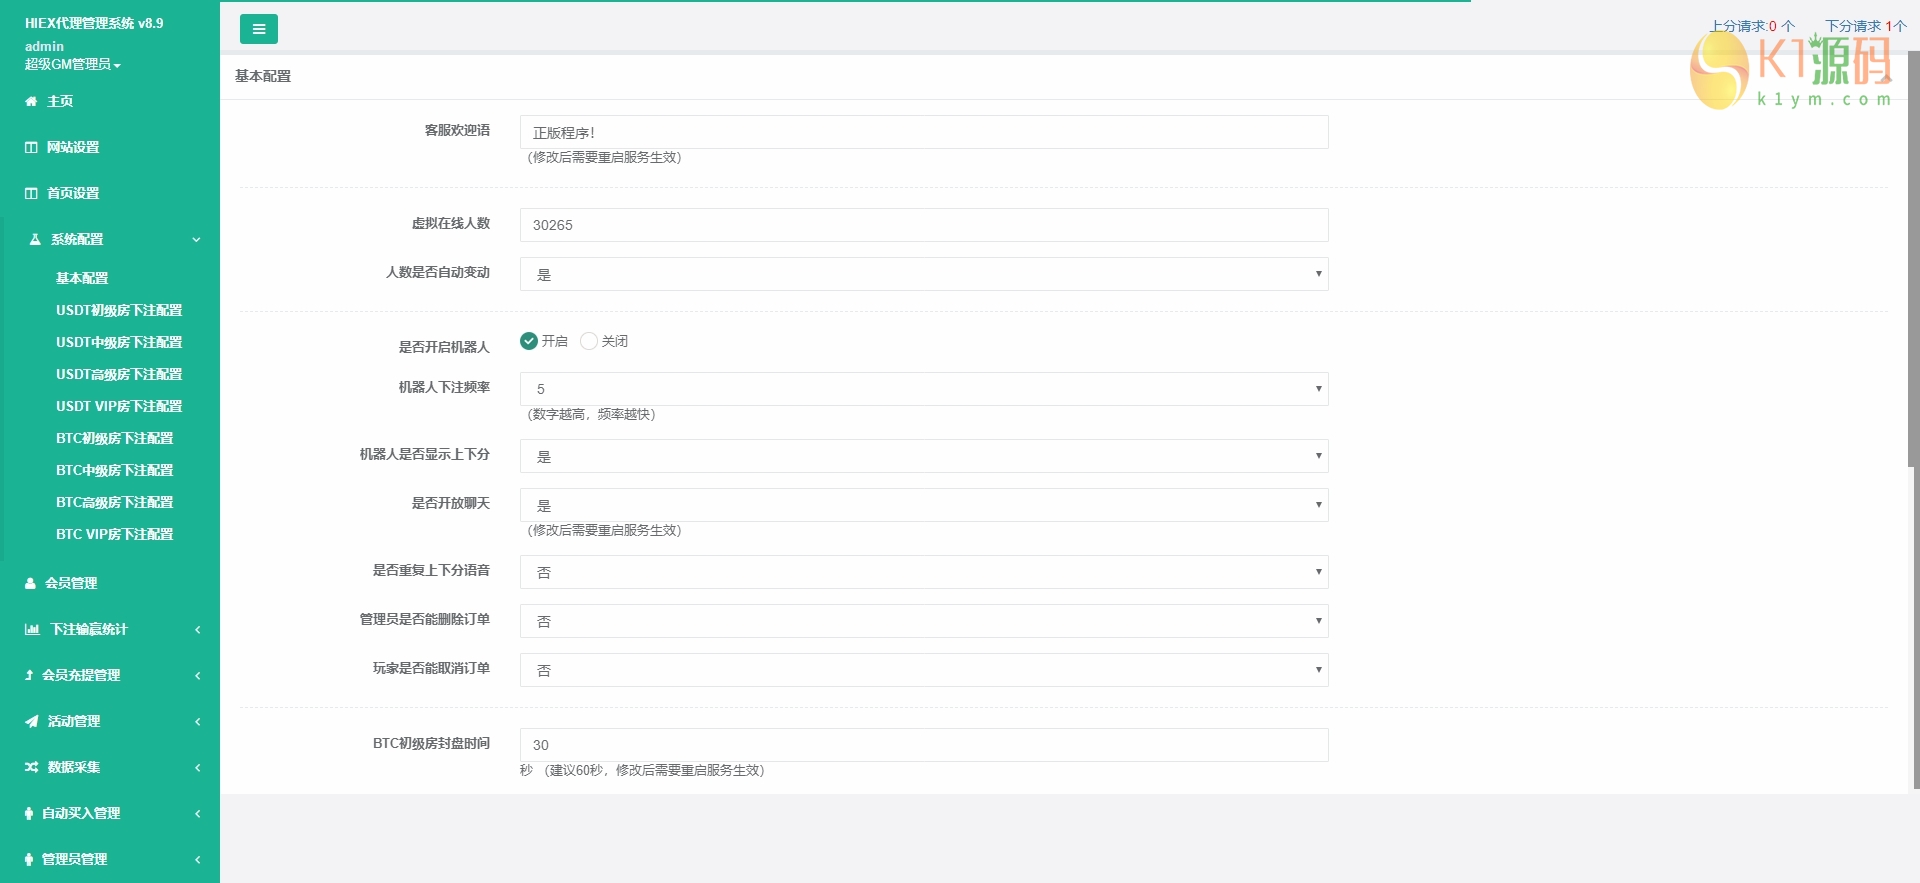Click the 系统配置 flask icon
This screenshot has height=883, width=1920.
point(35,239)
